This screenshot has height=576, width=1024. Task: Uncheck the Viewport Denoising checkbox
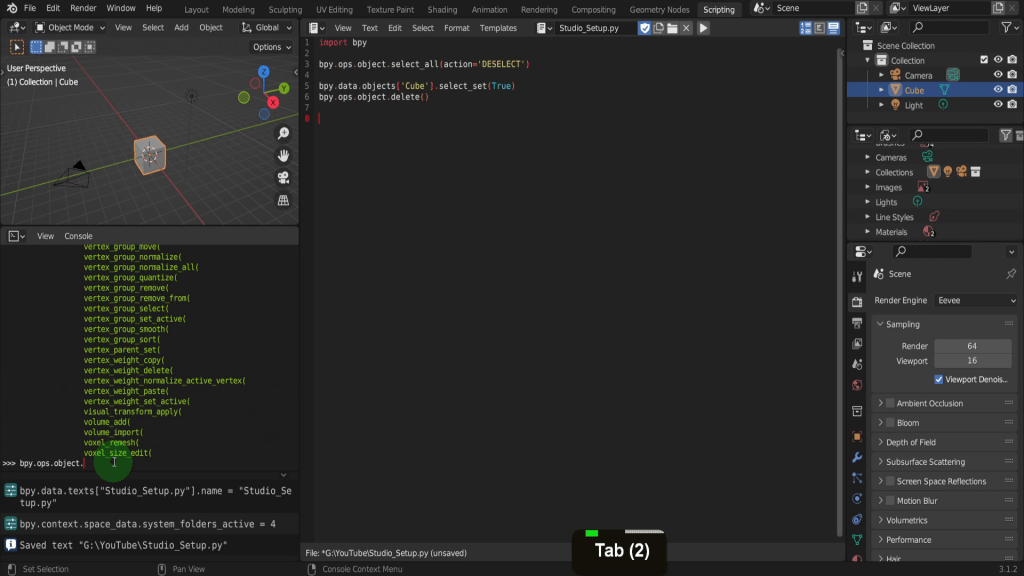(939, 380)
